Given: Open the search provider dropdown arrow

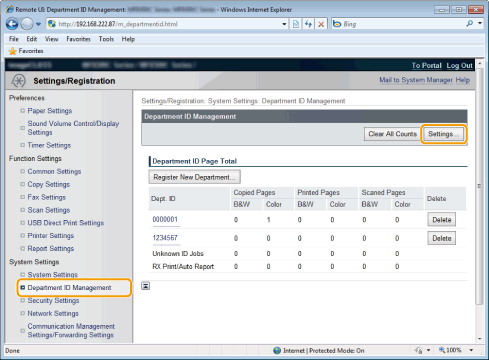Looking at the screenshot, I should (x=480, y=23).
